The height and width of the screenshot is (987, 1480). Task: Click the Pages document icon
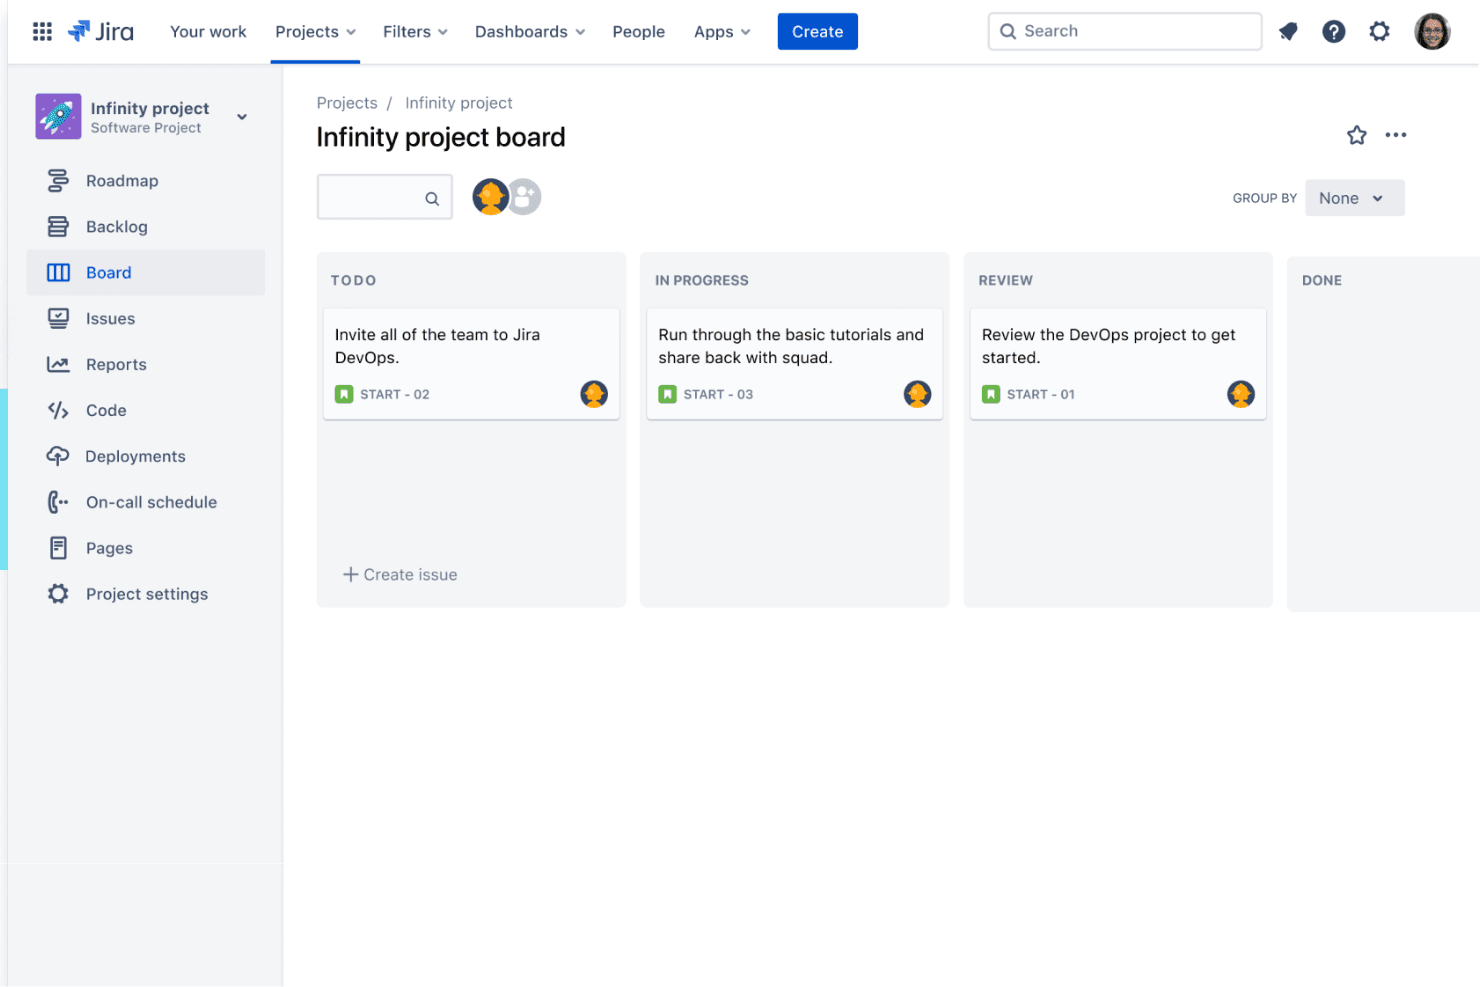click(58, 548)
